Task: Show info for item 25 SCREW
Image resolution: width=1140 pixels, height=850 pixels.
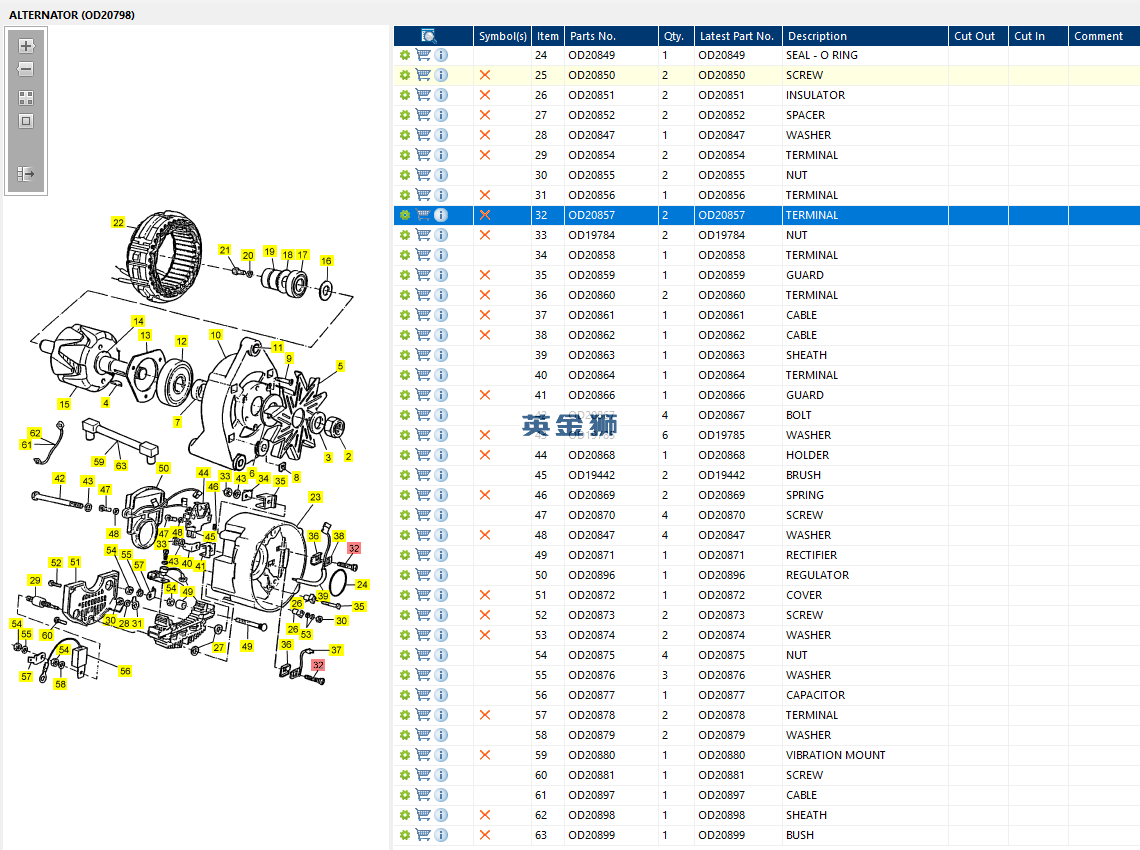Action: click(x=441, y=75)
